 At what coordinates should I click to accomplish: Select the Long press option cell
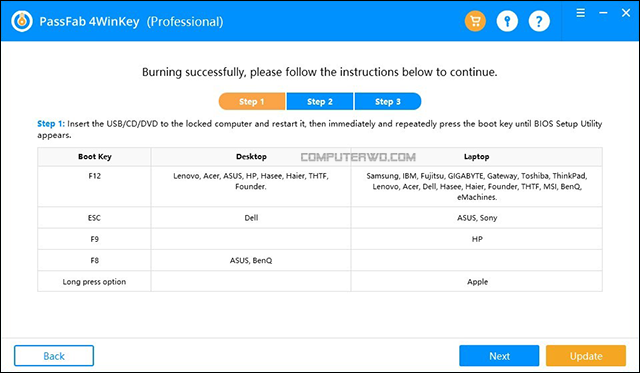pos(94,282)
